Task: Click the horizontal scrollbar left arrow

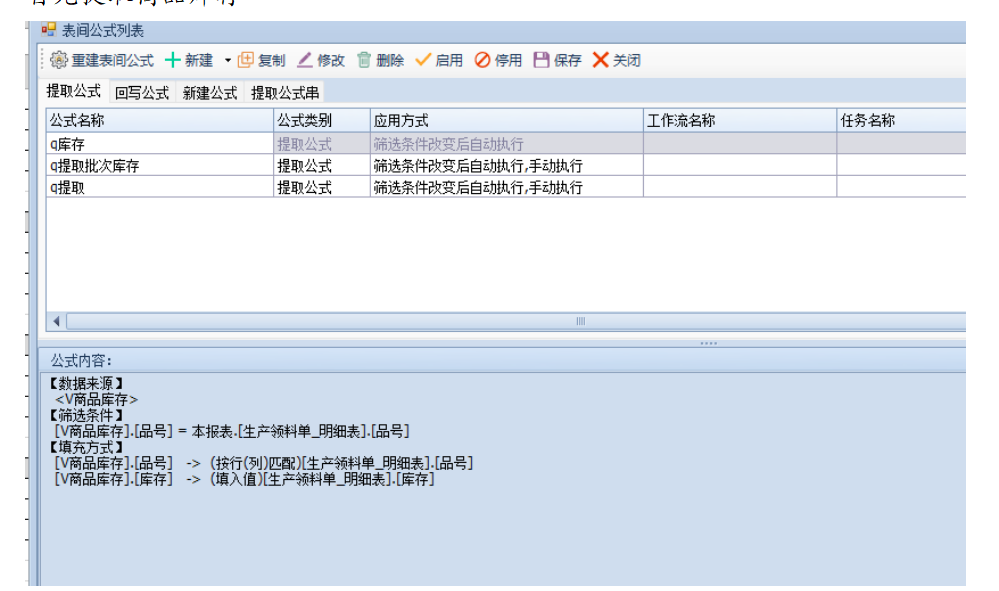Action: pyautogui.click(x=56, y=322)
